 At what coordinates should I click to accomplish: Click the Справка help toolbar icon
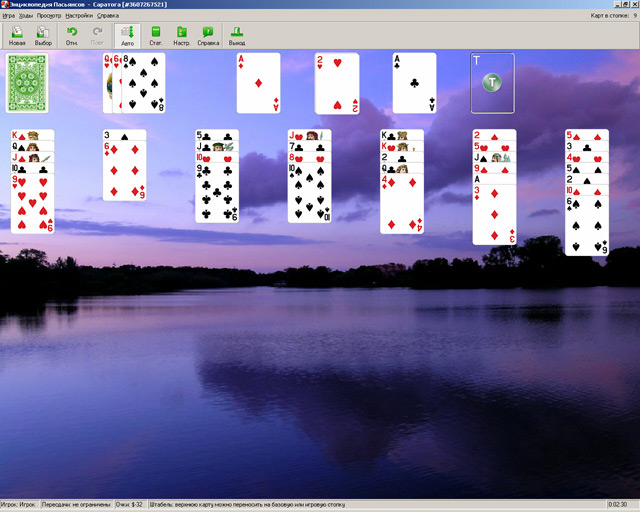tap(208, 36)
